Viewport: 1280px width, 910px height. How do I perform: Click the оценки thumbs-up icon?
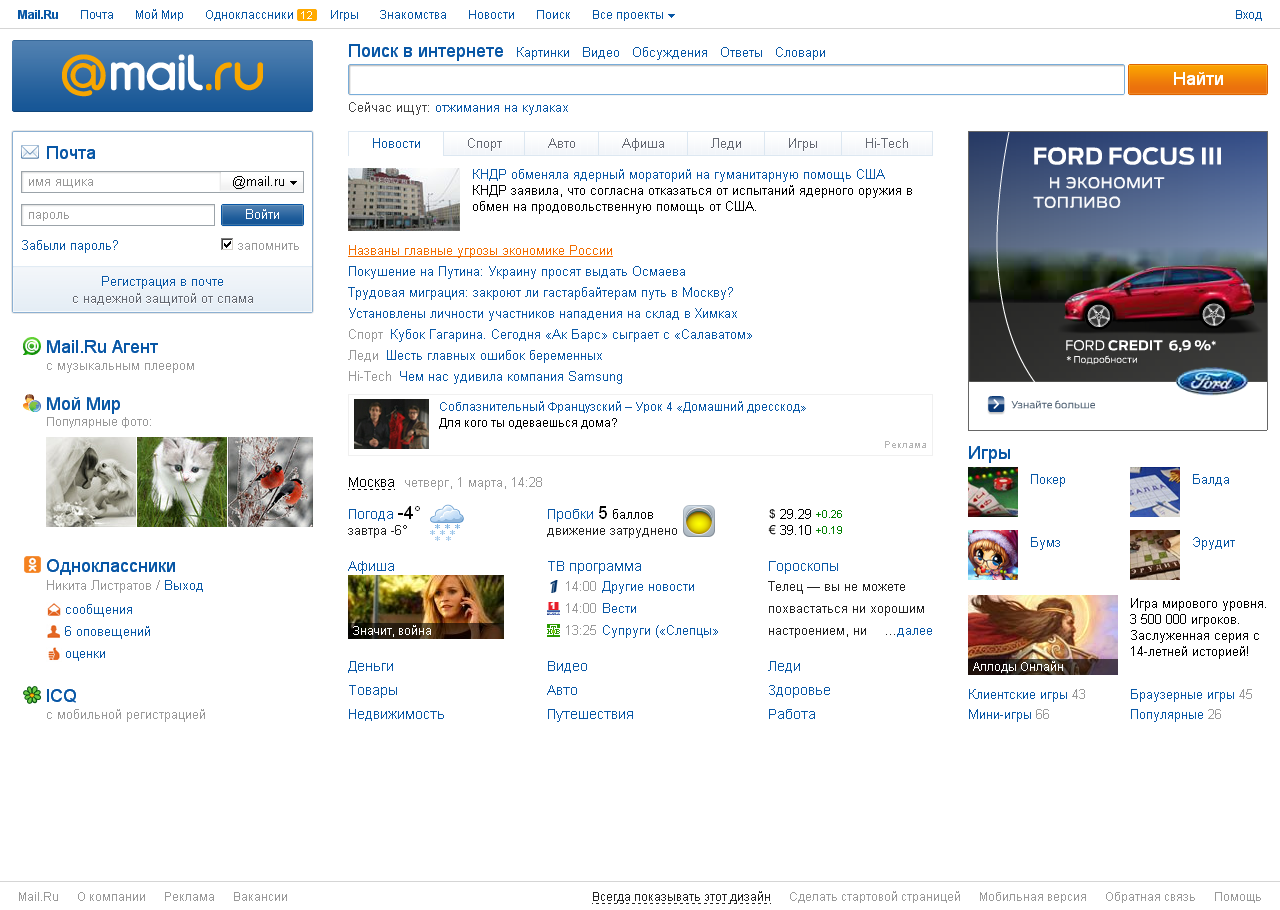point(54,653)
